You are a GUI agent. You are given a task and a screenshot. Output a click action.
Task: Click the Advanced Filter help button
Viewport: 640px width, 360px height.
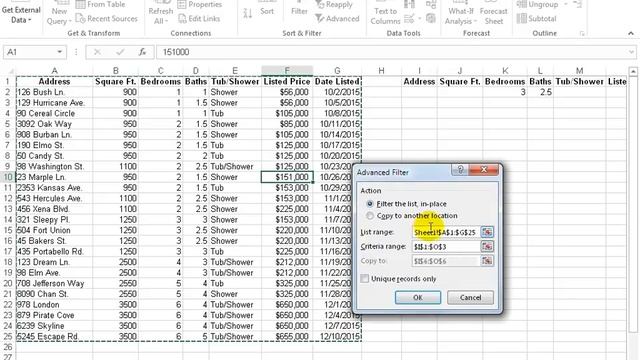coord(460,169)
